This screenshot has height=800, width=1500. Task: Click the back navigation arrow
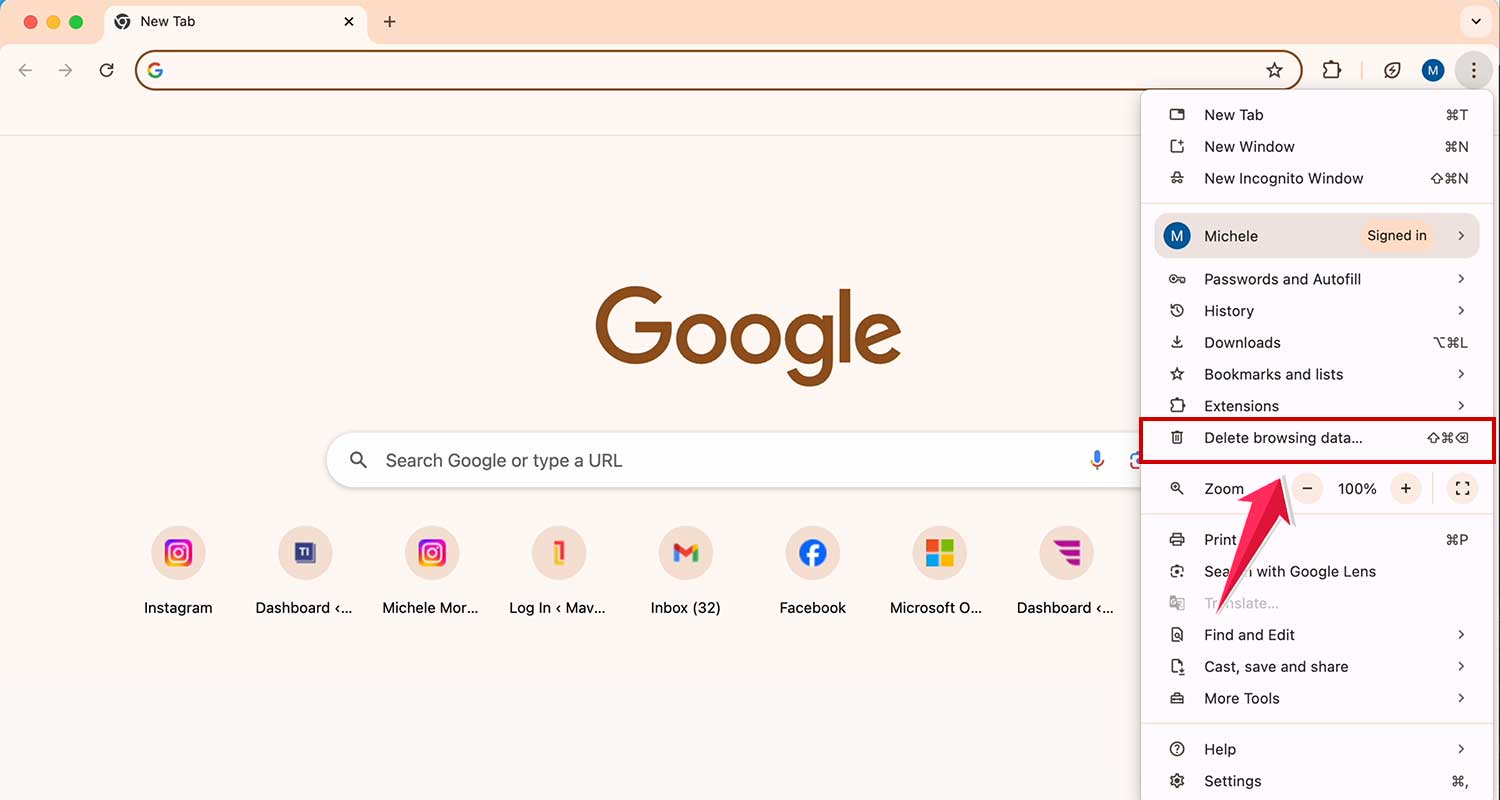25,70
